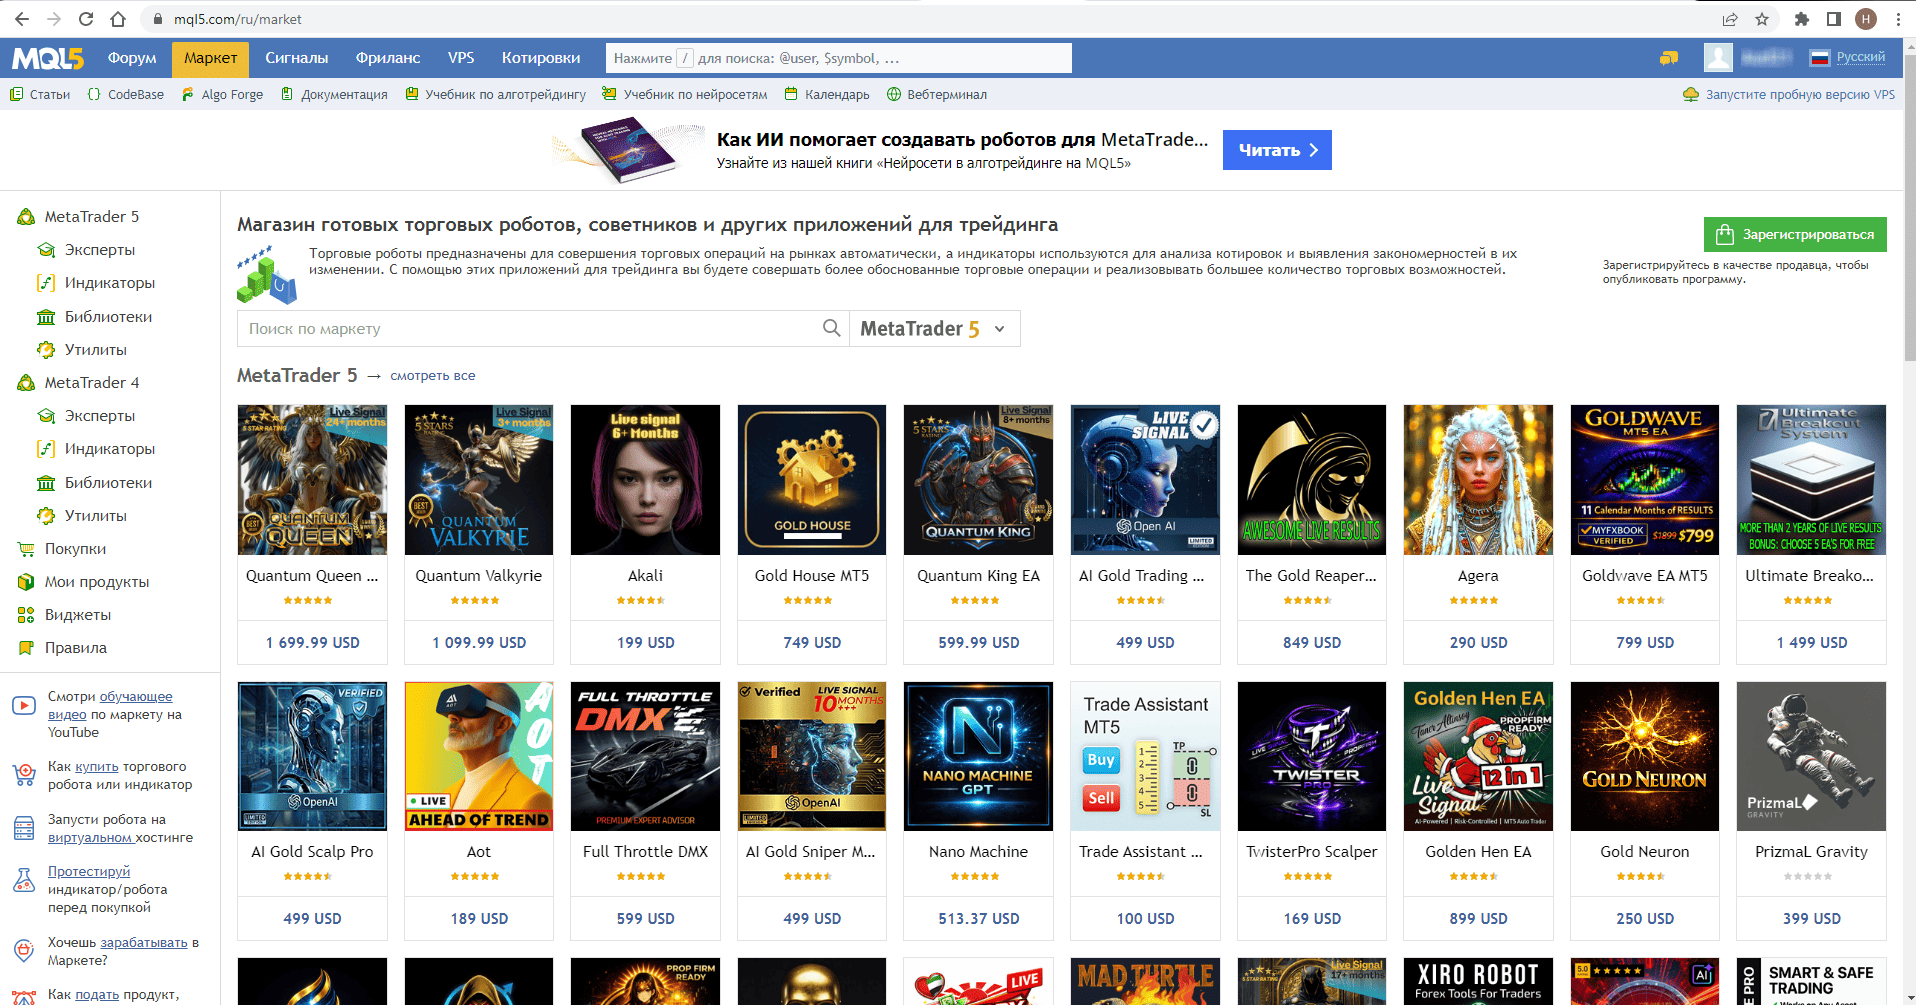Select the Маркет tab
Image resolution: width=1916 pixels, height=1005 pixels.
tap(210, 58)
